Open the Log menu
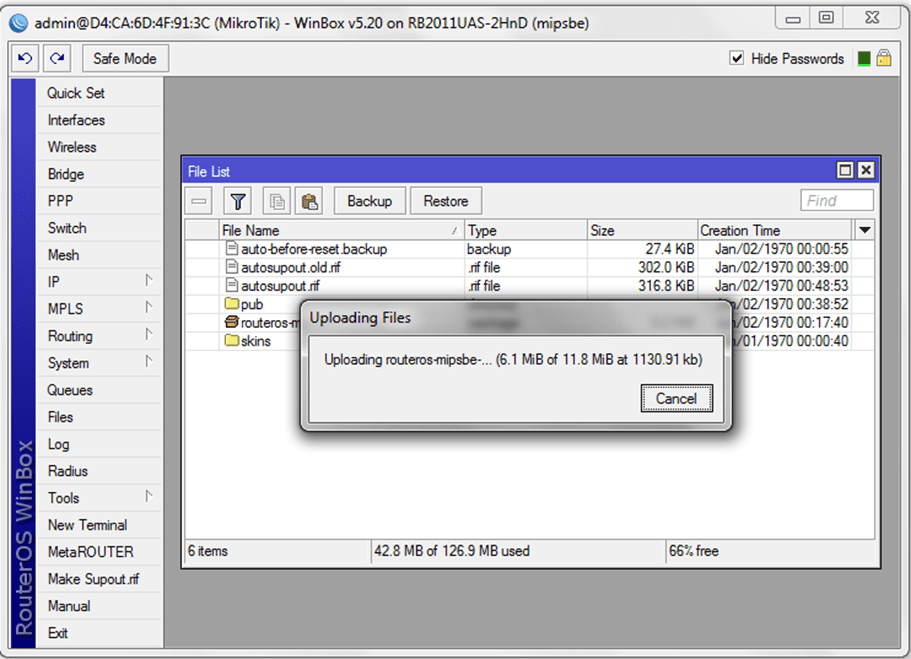 [99, 444]
